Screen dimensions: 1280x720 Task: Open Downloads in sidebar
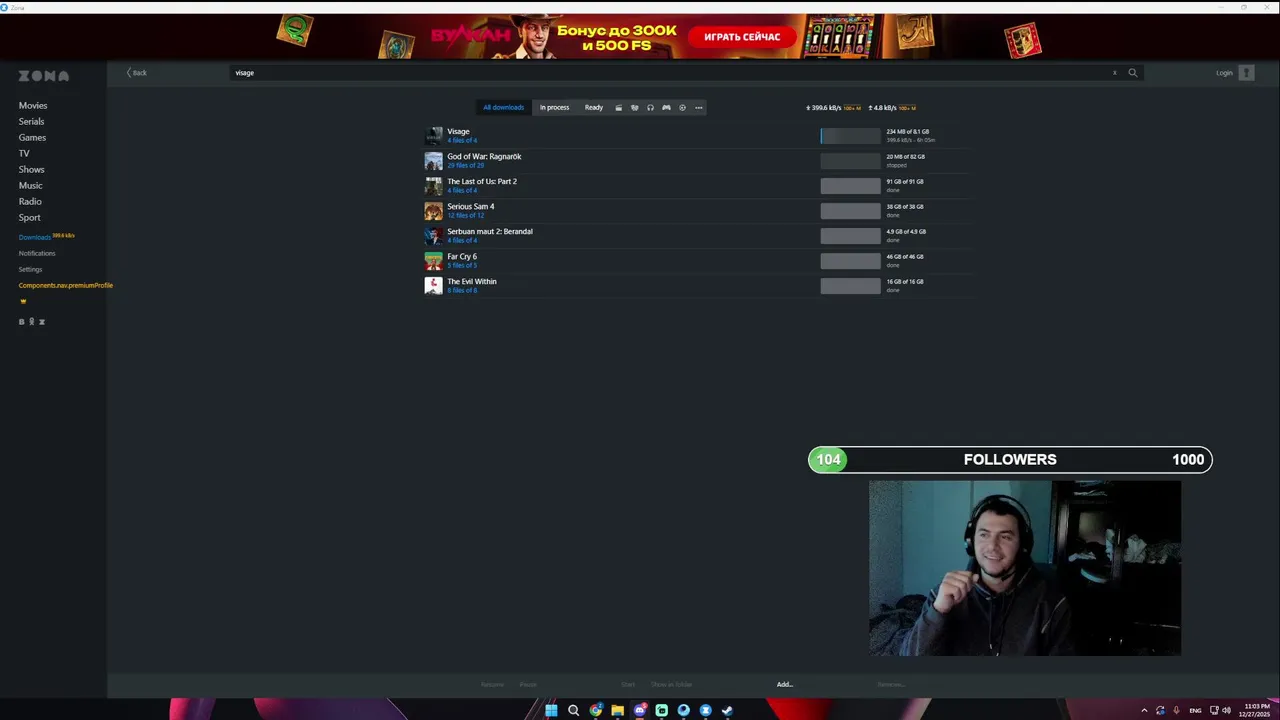(34, 238)
